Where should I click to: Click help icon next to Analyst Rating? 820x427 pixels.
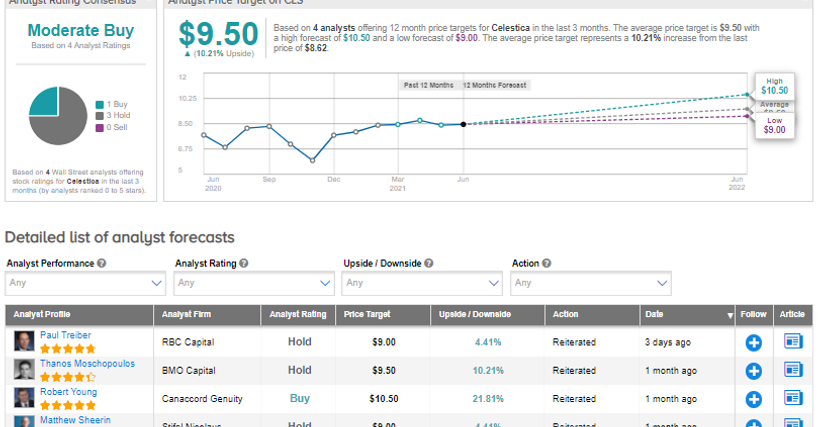pos(244,263)
